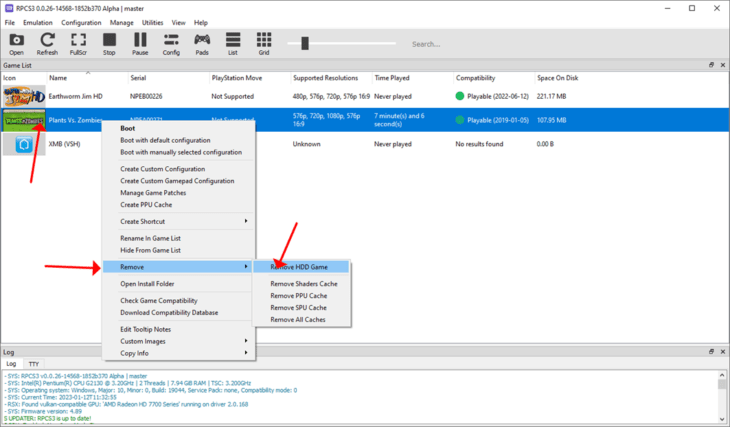Adjust the icon size slider handle
The image size is (730, 427).
click(305, 43)
